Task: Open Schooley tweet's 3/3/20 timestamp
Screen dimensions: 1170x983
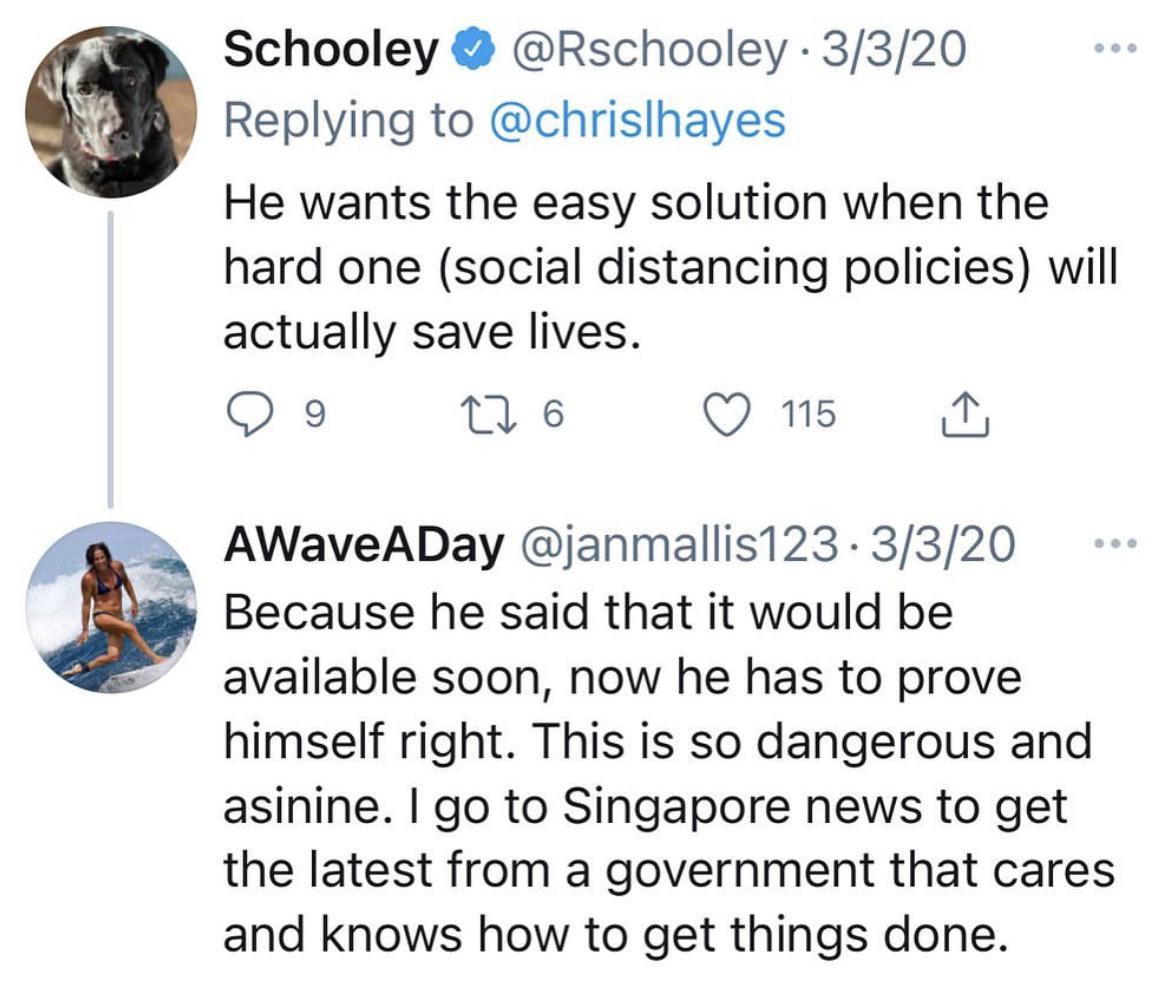Action: coord(895,50)
